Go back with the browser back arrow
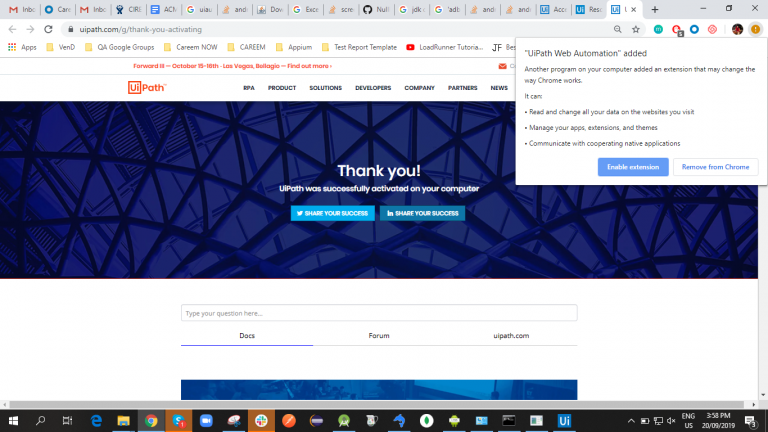768x432 pixels. 12,29
